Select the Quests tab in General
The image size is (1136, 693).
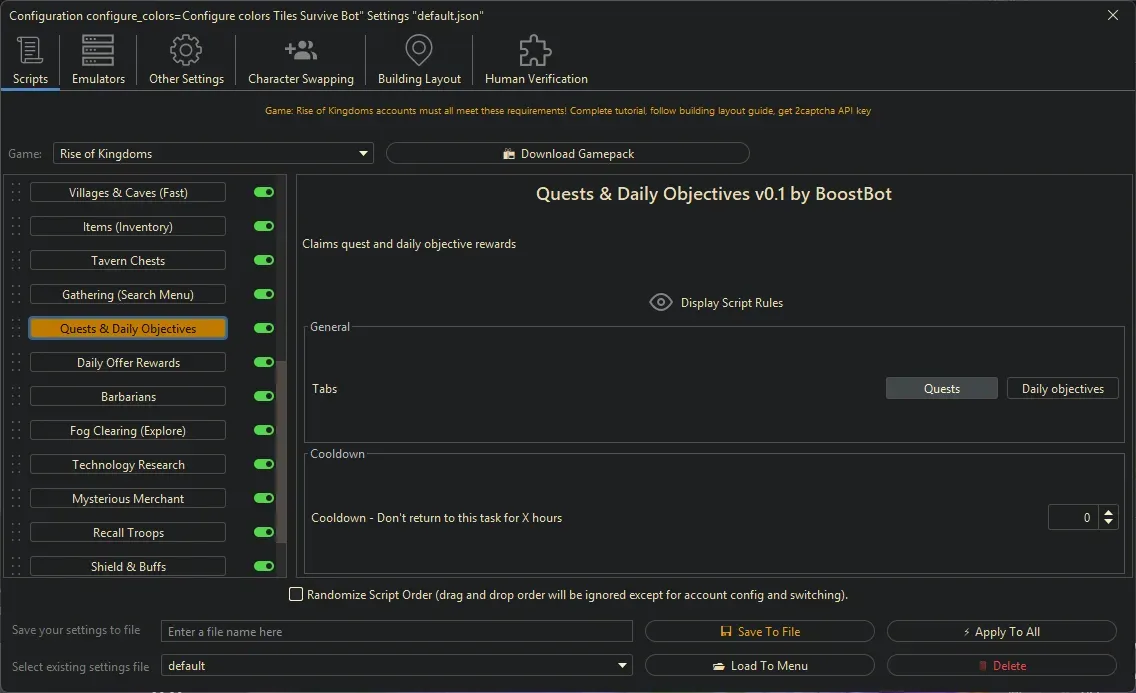click(941, 388)
